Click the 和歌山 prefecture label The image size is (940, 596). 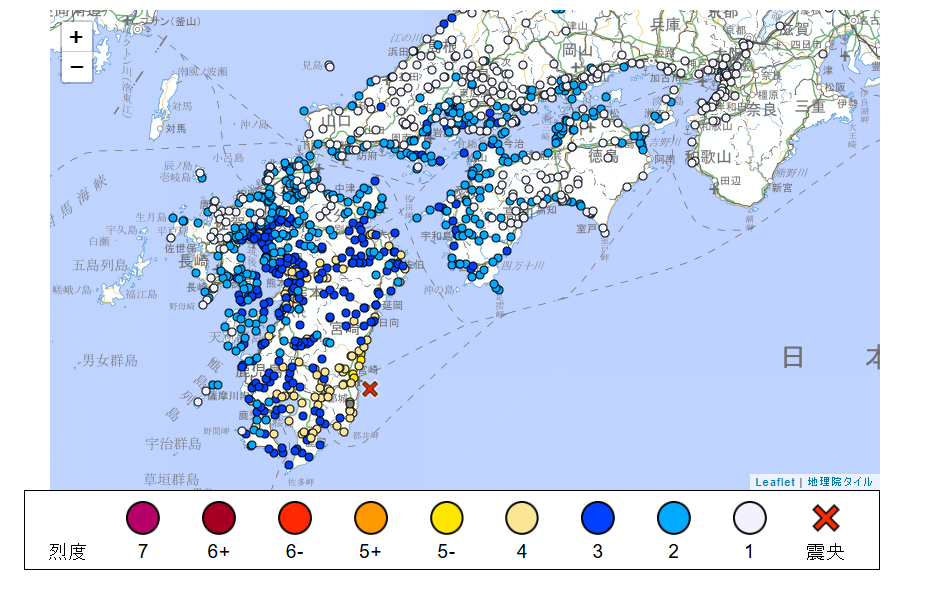(x=709, y=157)
